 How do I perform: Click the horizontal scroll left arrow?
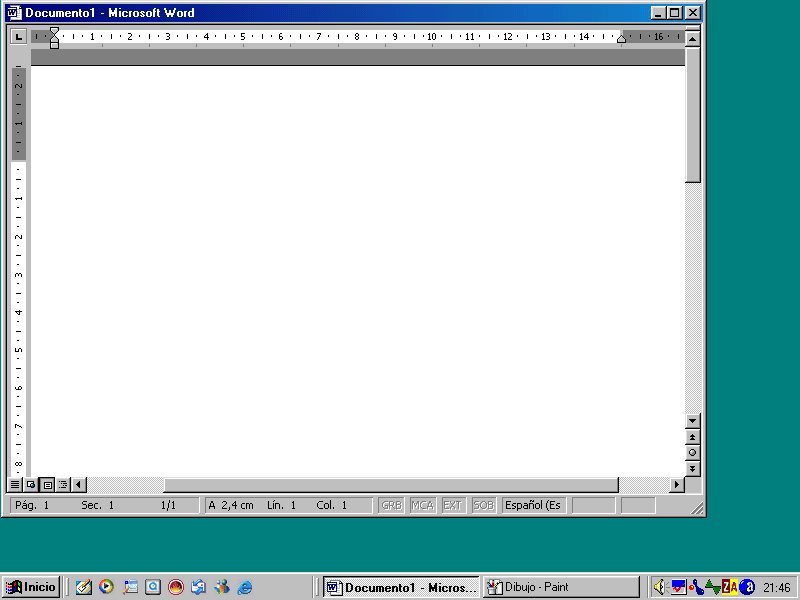[79, 484]
